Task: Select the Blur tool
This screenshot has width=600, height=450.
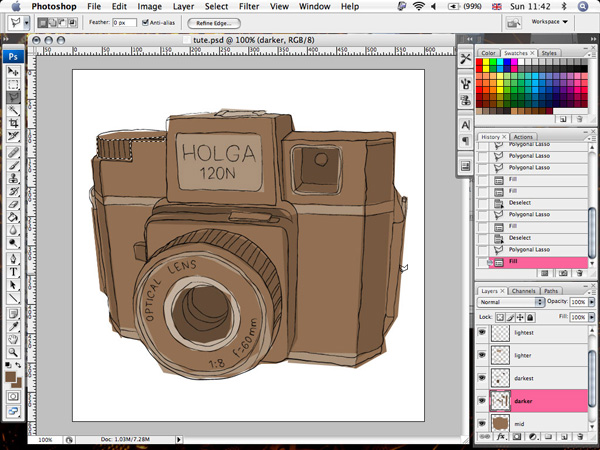Action: click(13, 230)
